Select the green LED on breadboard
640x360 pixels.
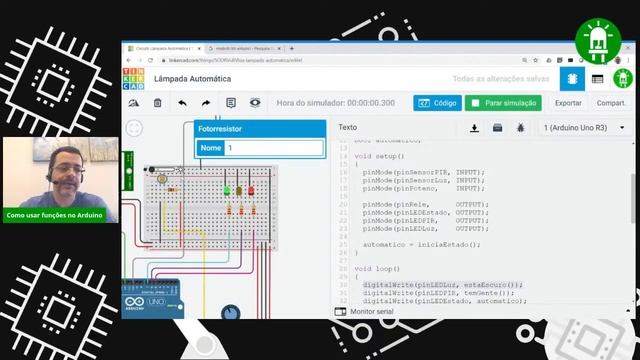point(227,190)
